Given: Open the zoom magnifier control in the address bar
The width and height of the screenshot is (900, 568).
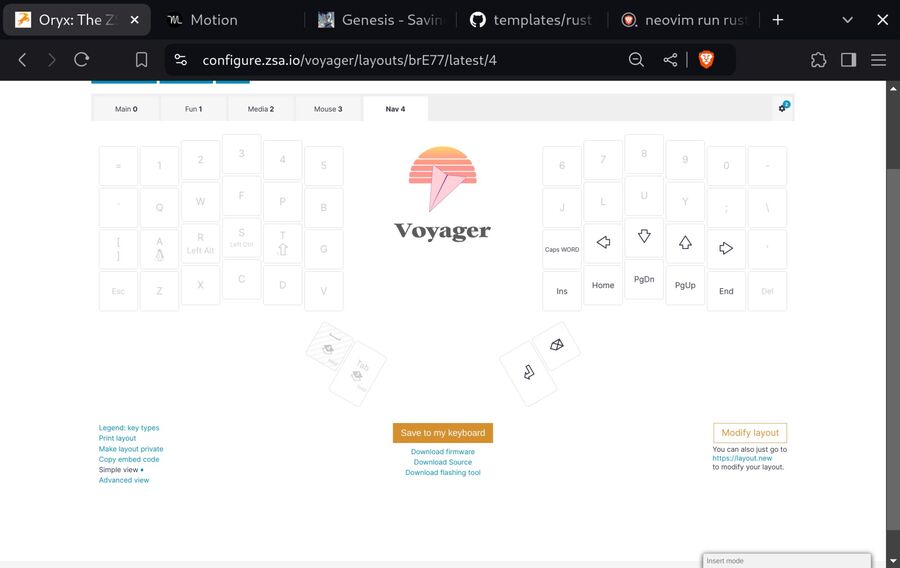Looking at the screenshot, I should coord(636,60).
